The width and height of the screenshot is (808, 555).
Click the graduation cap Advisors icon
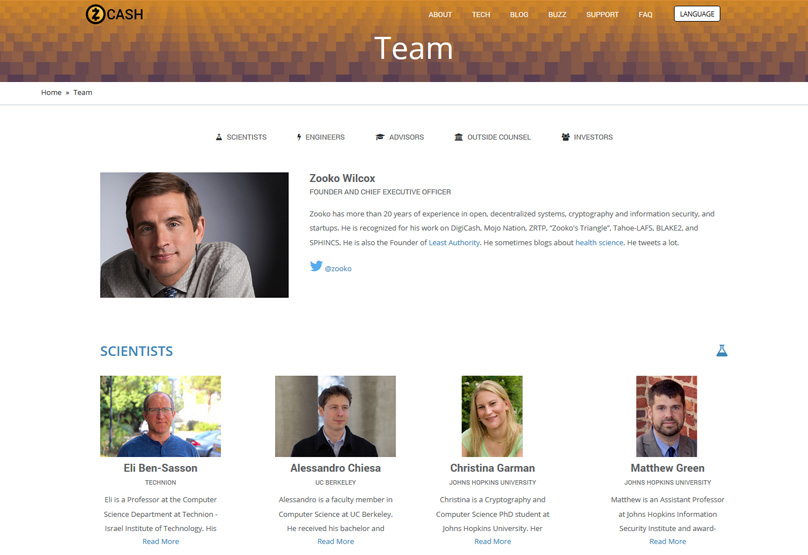380,137
